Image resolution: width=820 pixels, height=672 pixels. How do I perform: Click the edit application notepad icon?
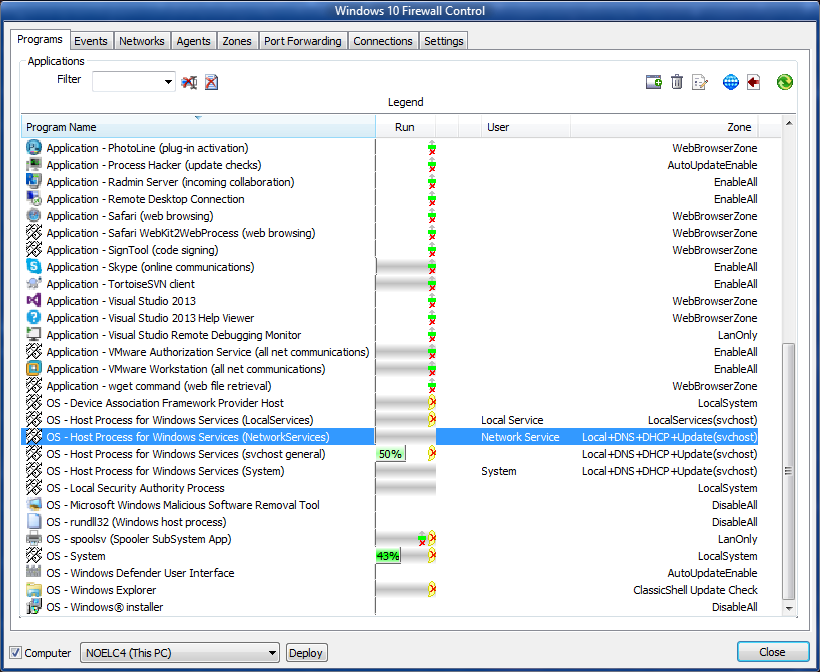click(x=700, y=82)
